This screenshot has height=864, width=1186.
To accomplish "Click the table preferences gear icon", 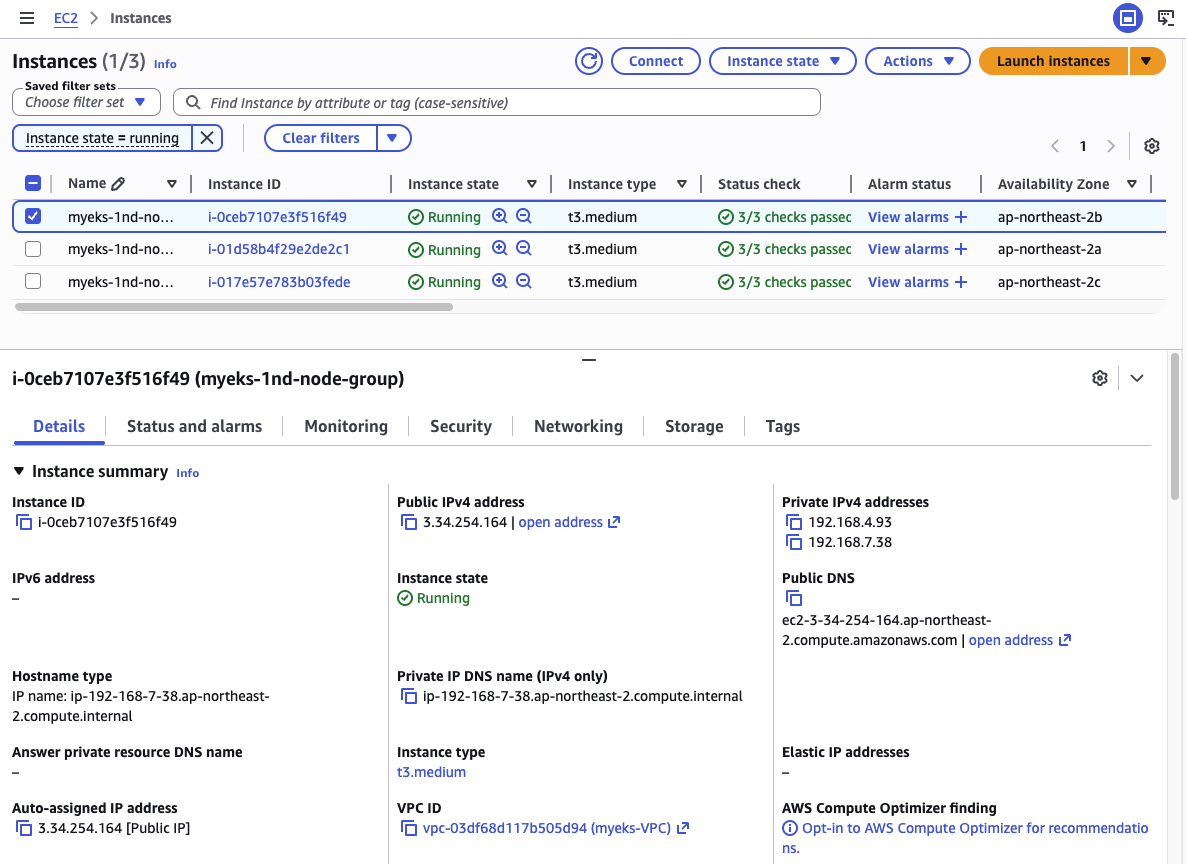I will coord(1151,146).
